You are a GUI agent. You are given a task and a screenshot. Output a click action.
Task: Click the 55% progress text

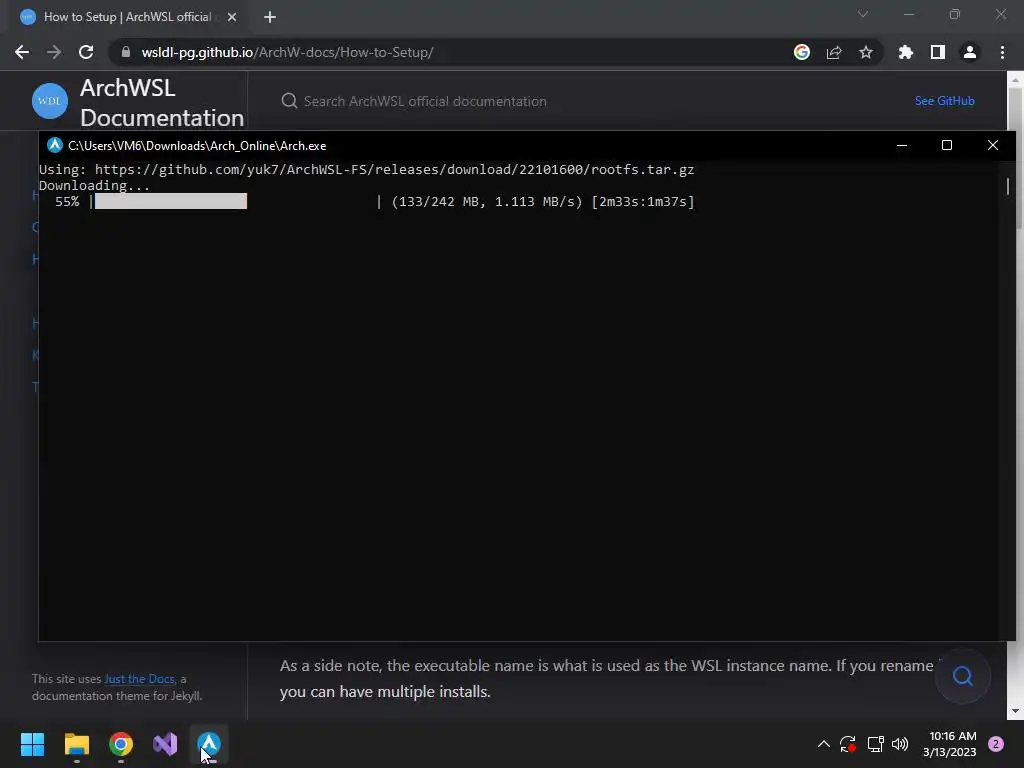tap(67, 201)
